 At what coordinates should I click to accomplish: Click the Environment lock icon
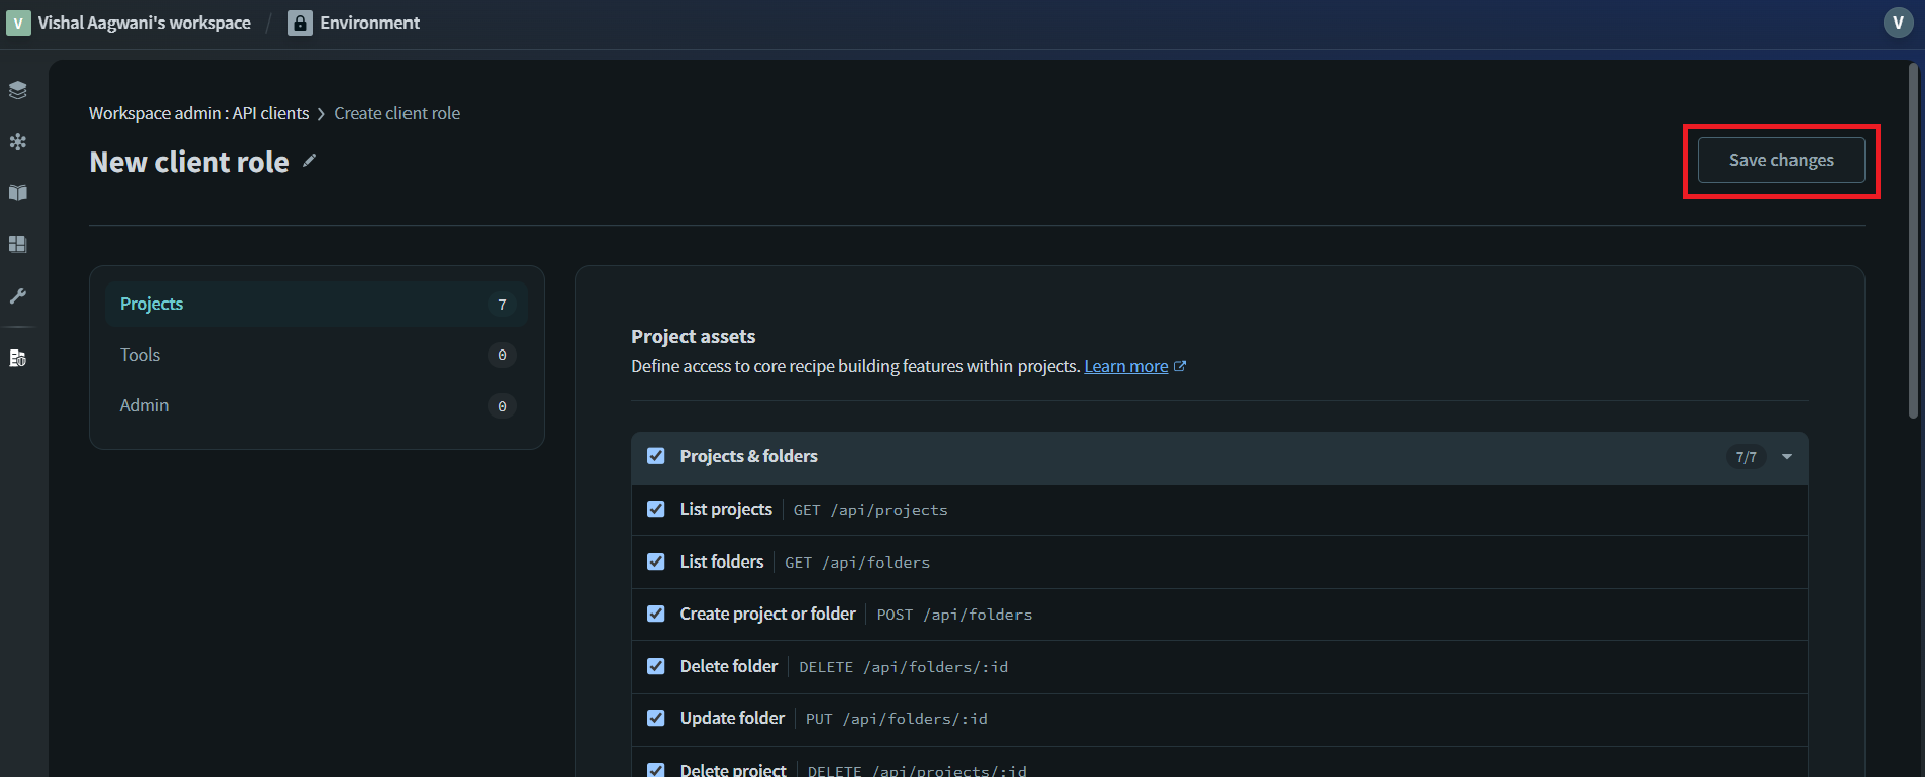pos(300,23)
